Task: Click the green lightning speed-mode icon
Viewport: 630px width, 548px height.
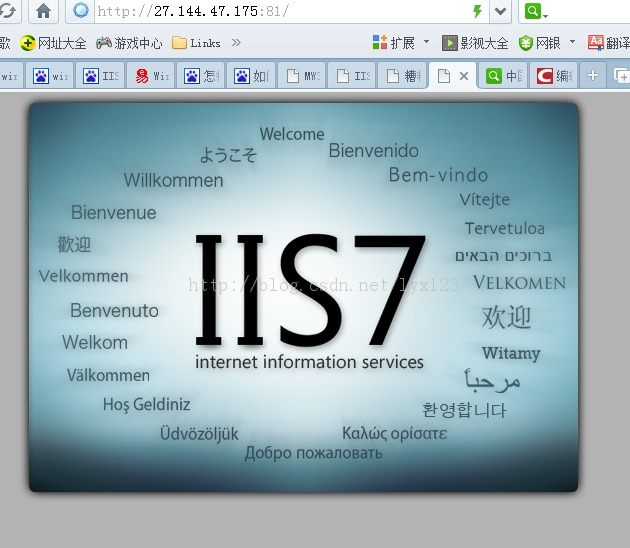Action: pos(477,11)
